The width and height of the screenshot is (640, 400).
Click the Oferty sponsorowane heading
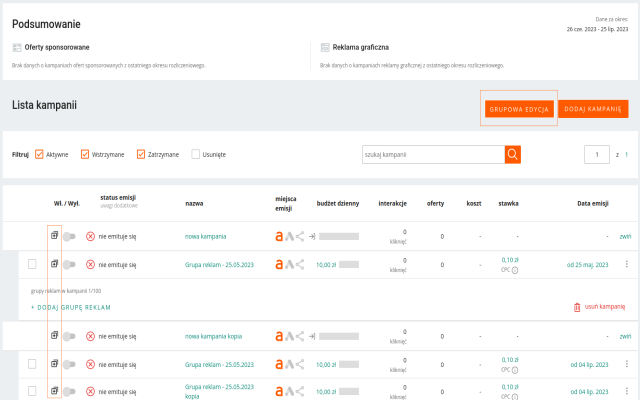point(57,47)
